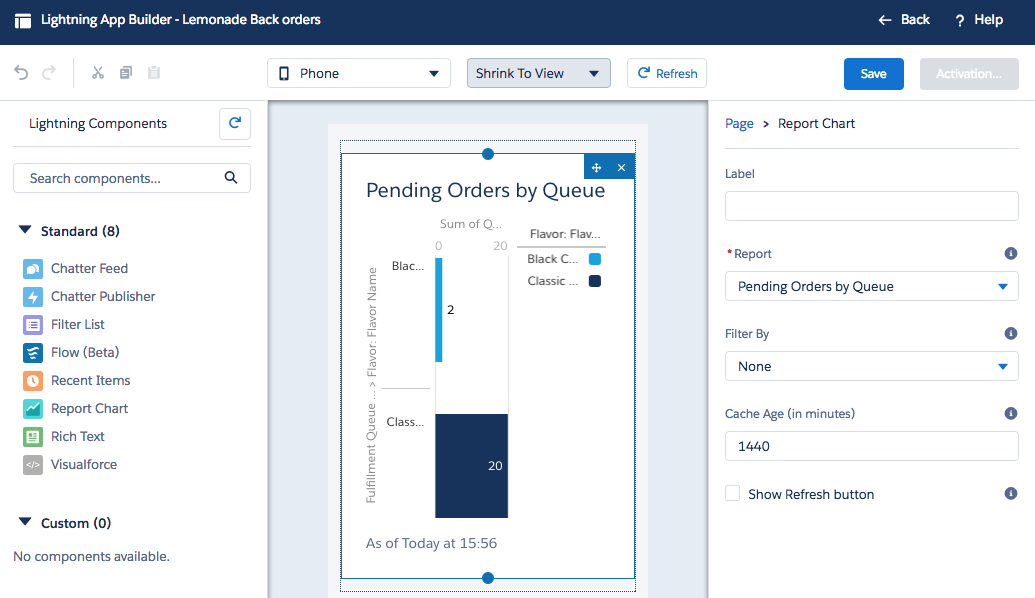
Task: Remove the Report Chart component from canvas
Action: click(x=621, y=167)
